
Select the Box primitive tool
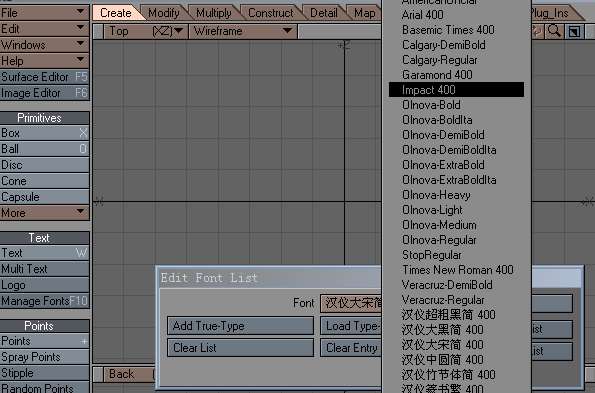pyautogui.click(x=45, y=133)
